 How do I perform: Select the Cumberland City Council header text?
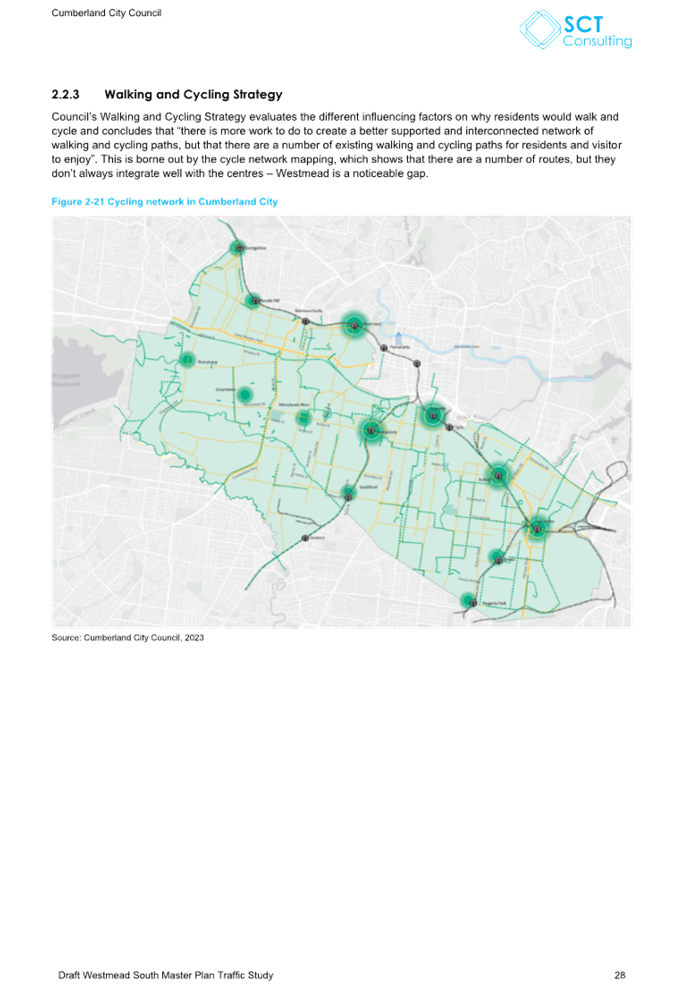tap(107, 13)
